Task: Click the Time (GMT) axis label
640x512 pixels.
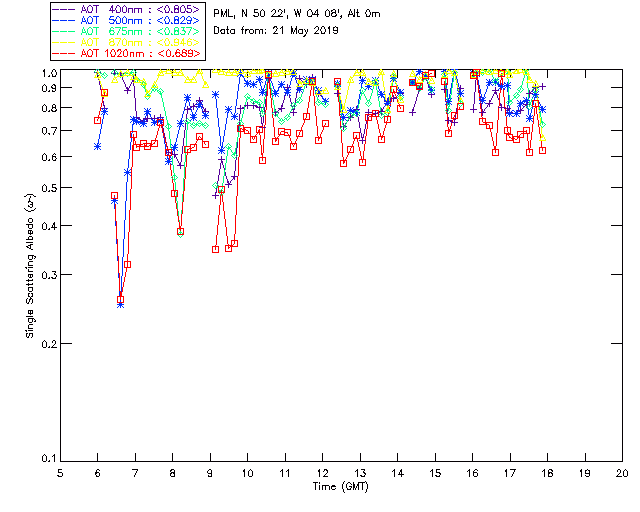Action: [340, 487]
